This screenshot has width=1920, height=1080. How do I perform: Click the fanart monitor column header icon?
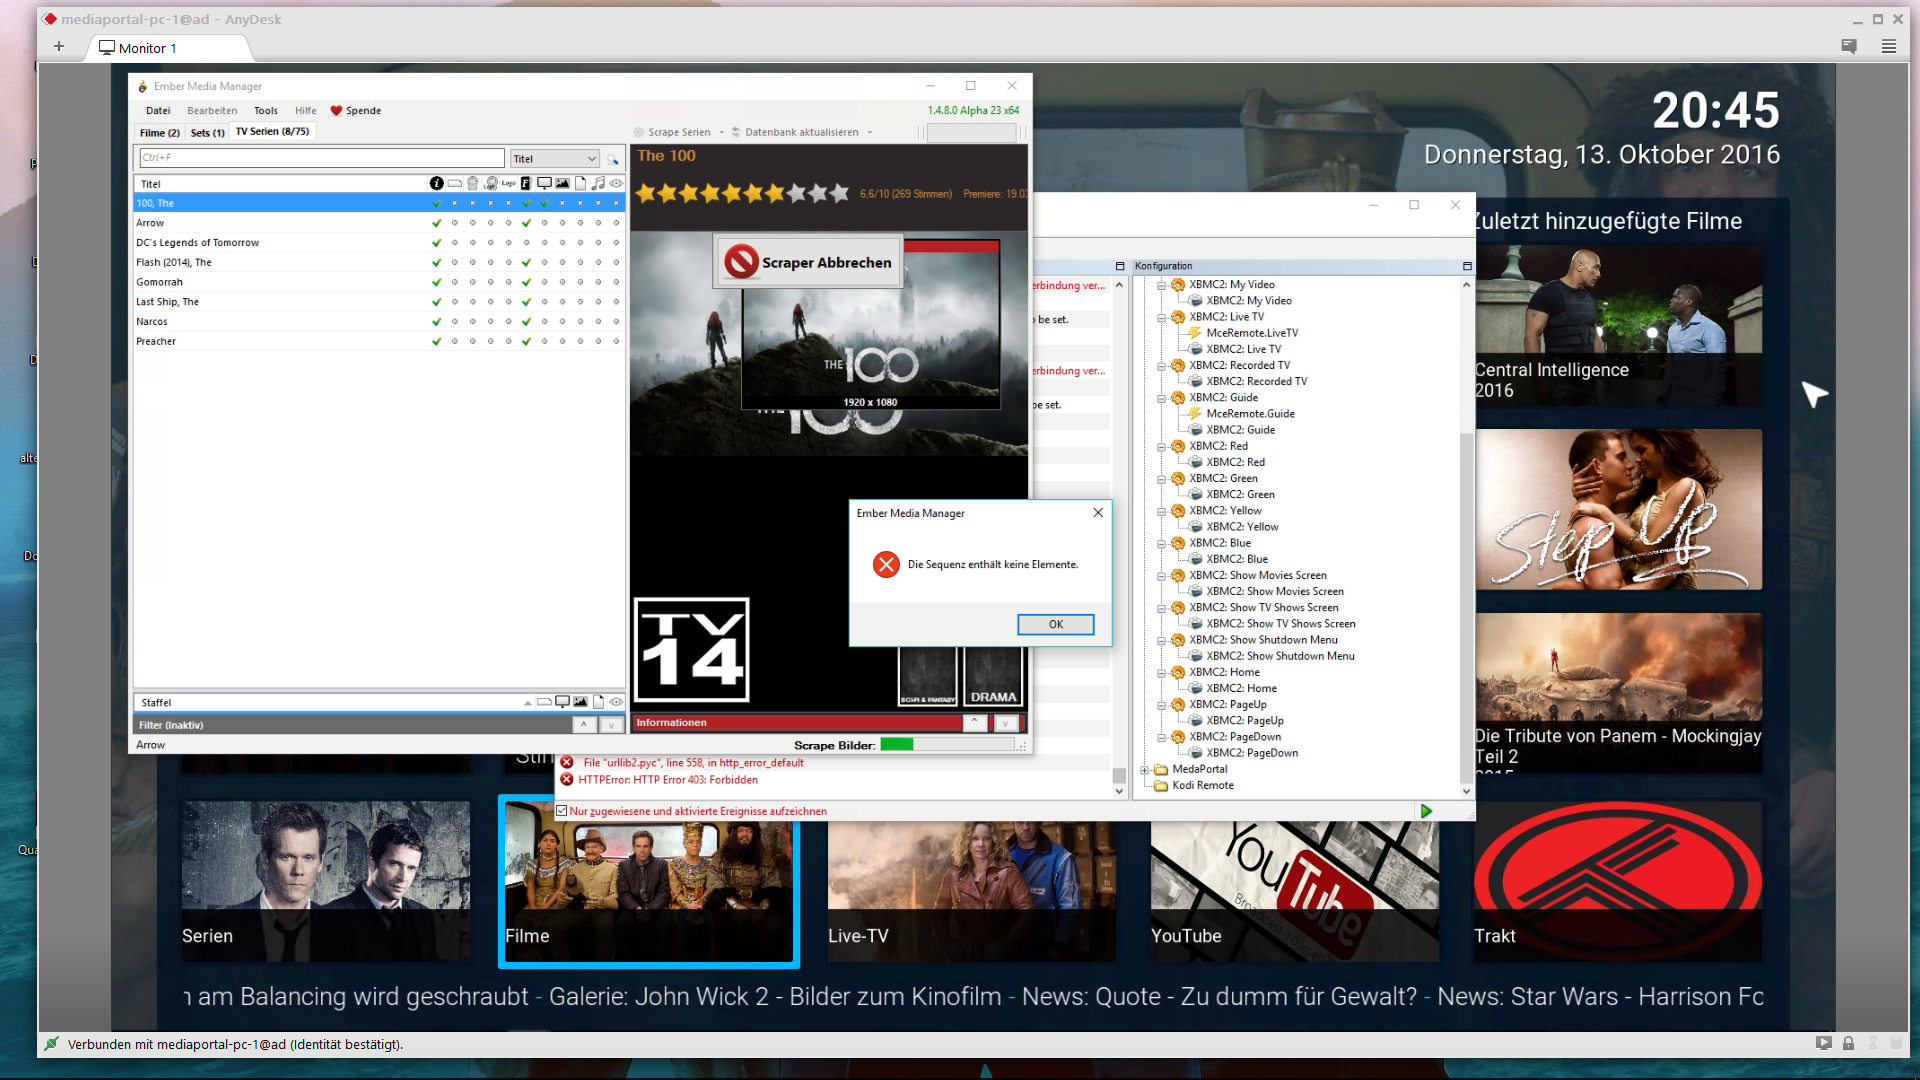(544, 183)
